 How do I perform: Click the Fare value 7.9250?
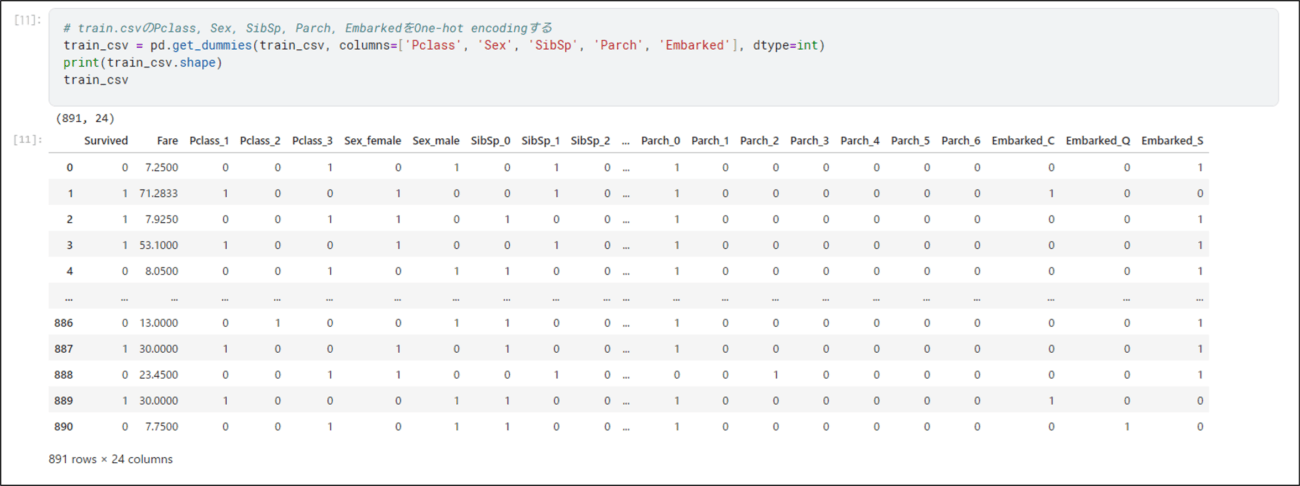click(x=161, y=219)
